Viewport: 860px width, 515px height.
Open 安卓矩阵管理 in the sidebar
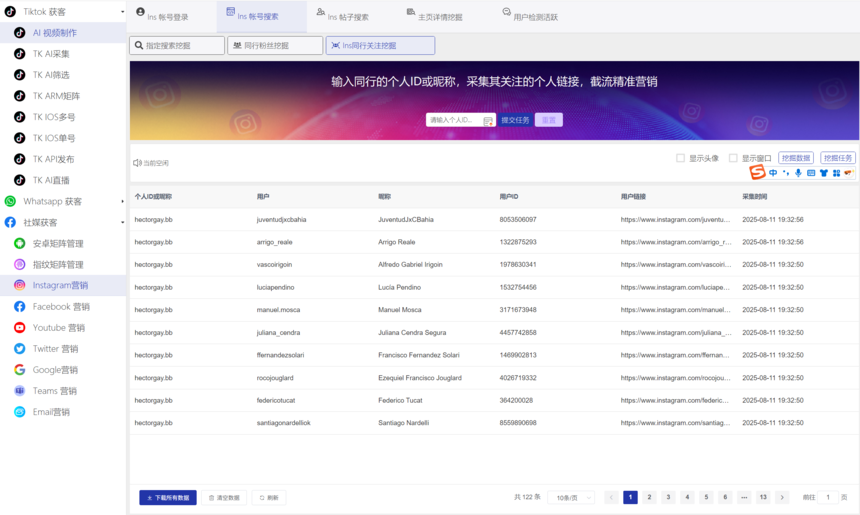point(57,244)
